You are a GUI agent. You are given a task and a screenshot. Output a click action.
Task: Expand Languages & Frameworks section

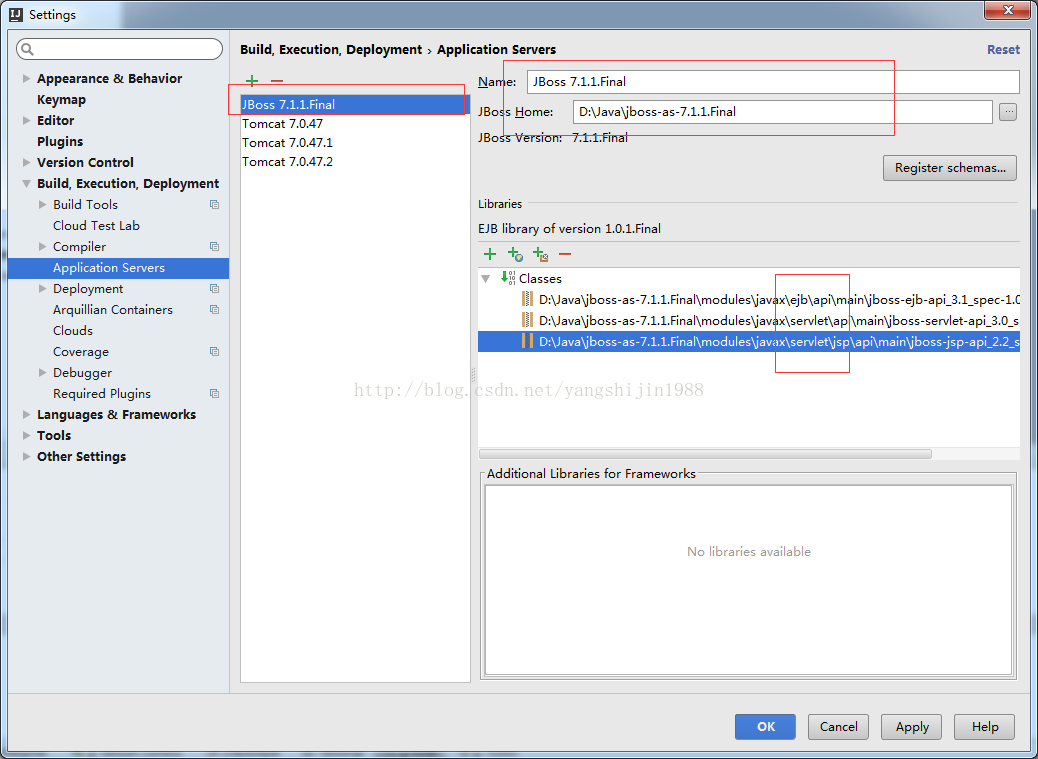[x=26, y=414]
